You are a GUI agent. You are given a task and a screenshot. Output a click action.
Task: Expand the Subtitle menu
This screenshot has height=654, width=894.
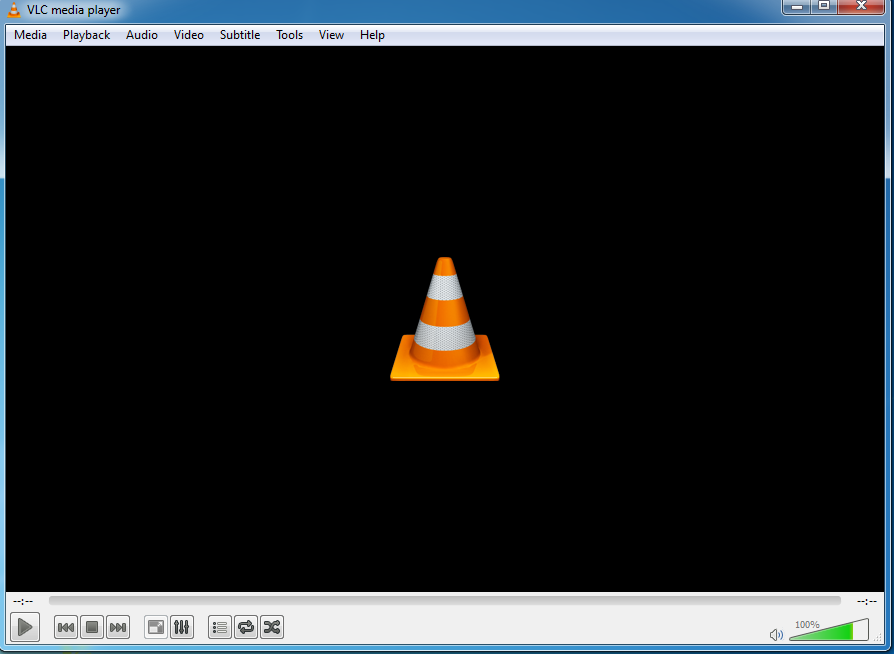(x=240, y=35)
